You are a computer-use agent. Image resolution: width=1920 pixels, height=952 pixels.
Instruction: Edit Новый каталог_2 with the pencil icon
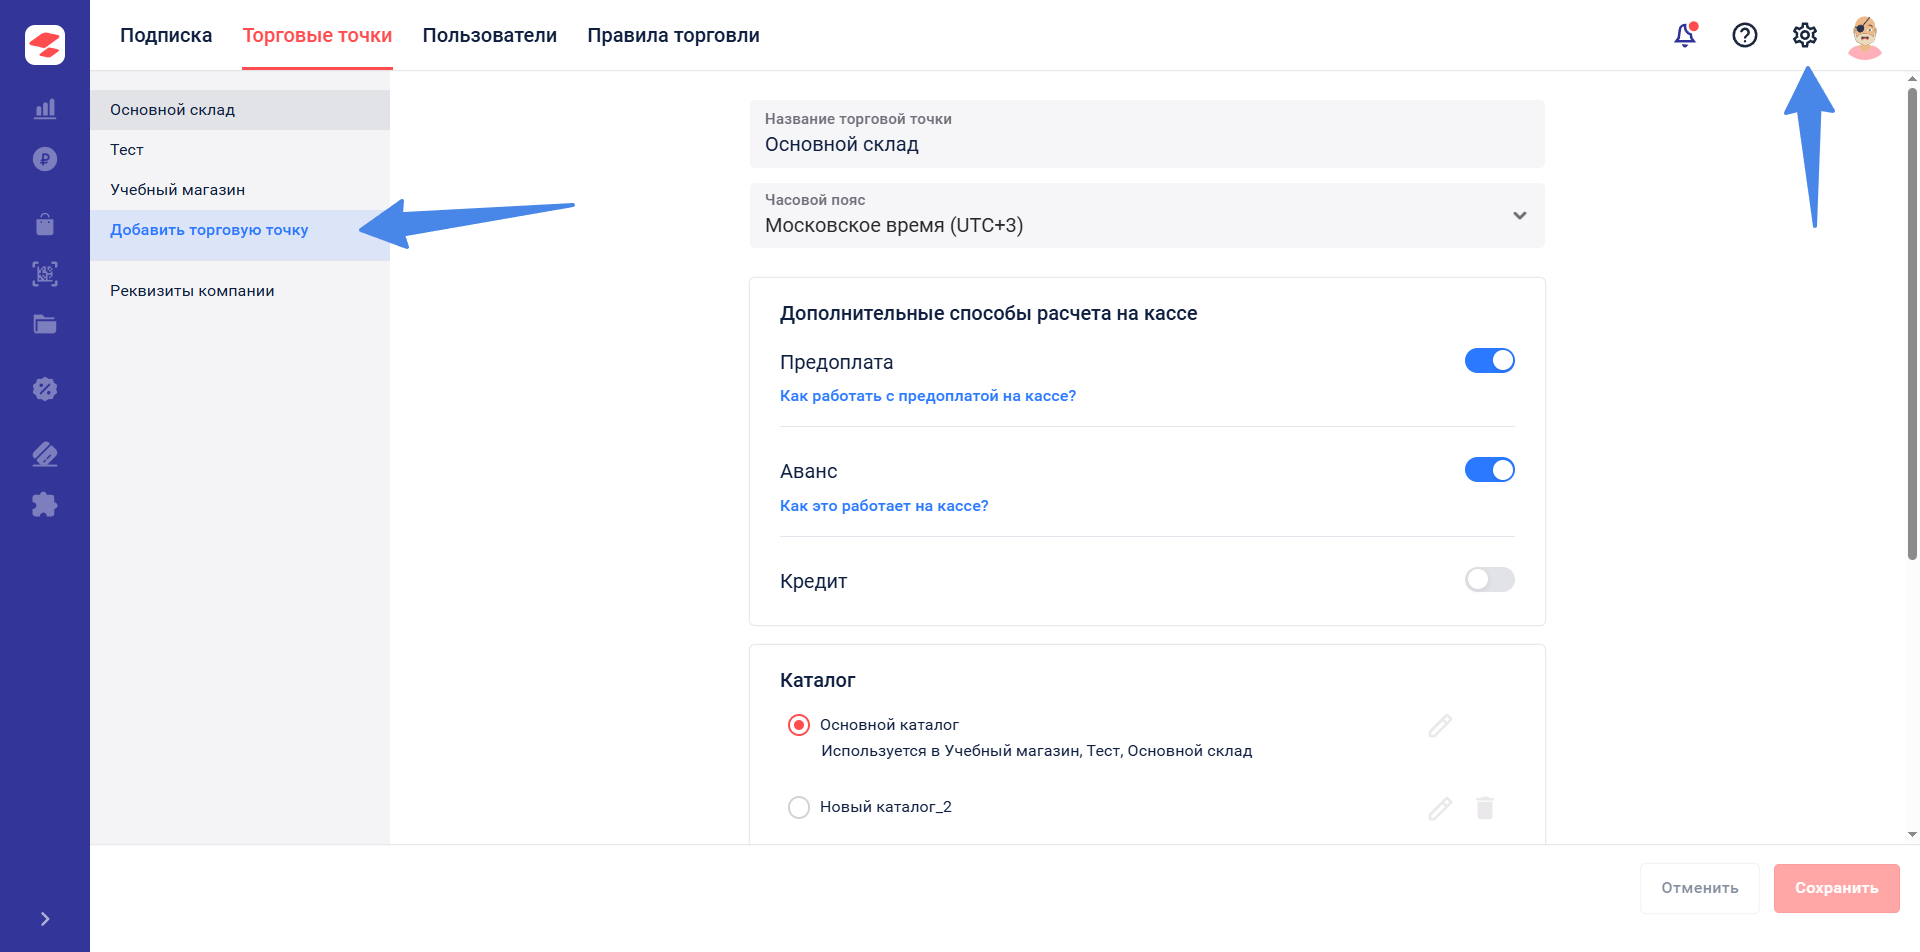(x=1440, y=808)
